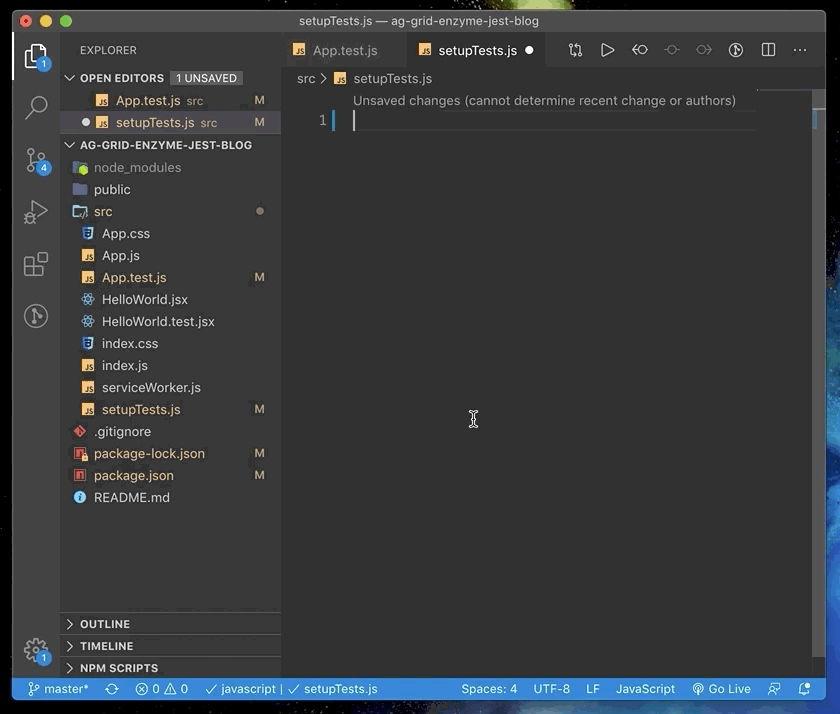This screenshot has width=840, height=714.
Task: Click the javascript linter status item
Action: [x=241, y=689]
